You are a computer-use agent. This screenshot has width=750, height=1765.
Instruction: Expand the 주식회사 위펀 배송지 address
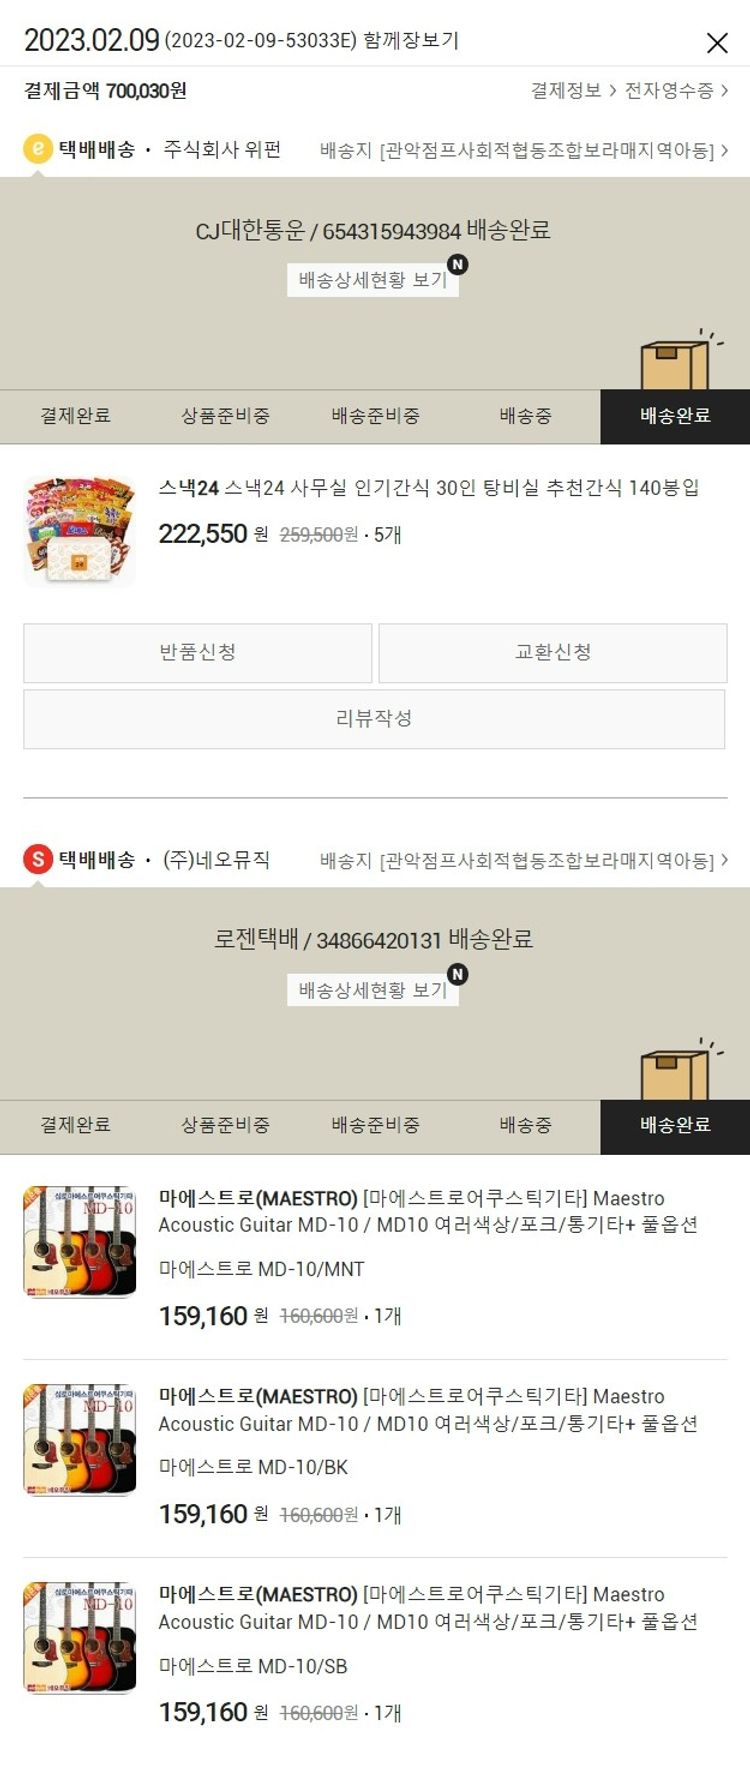point(524,150)
